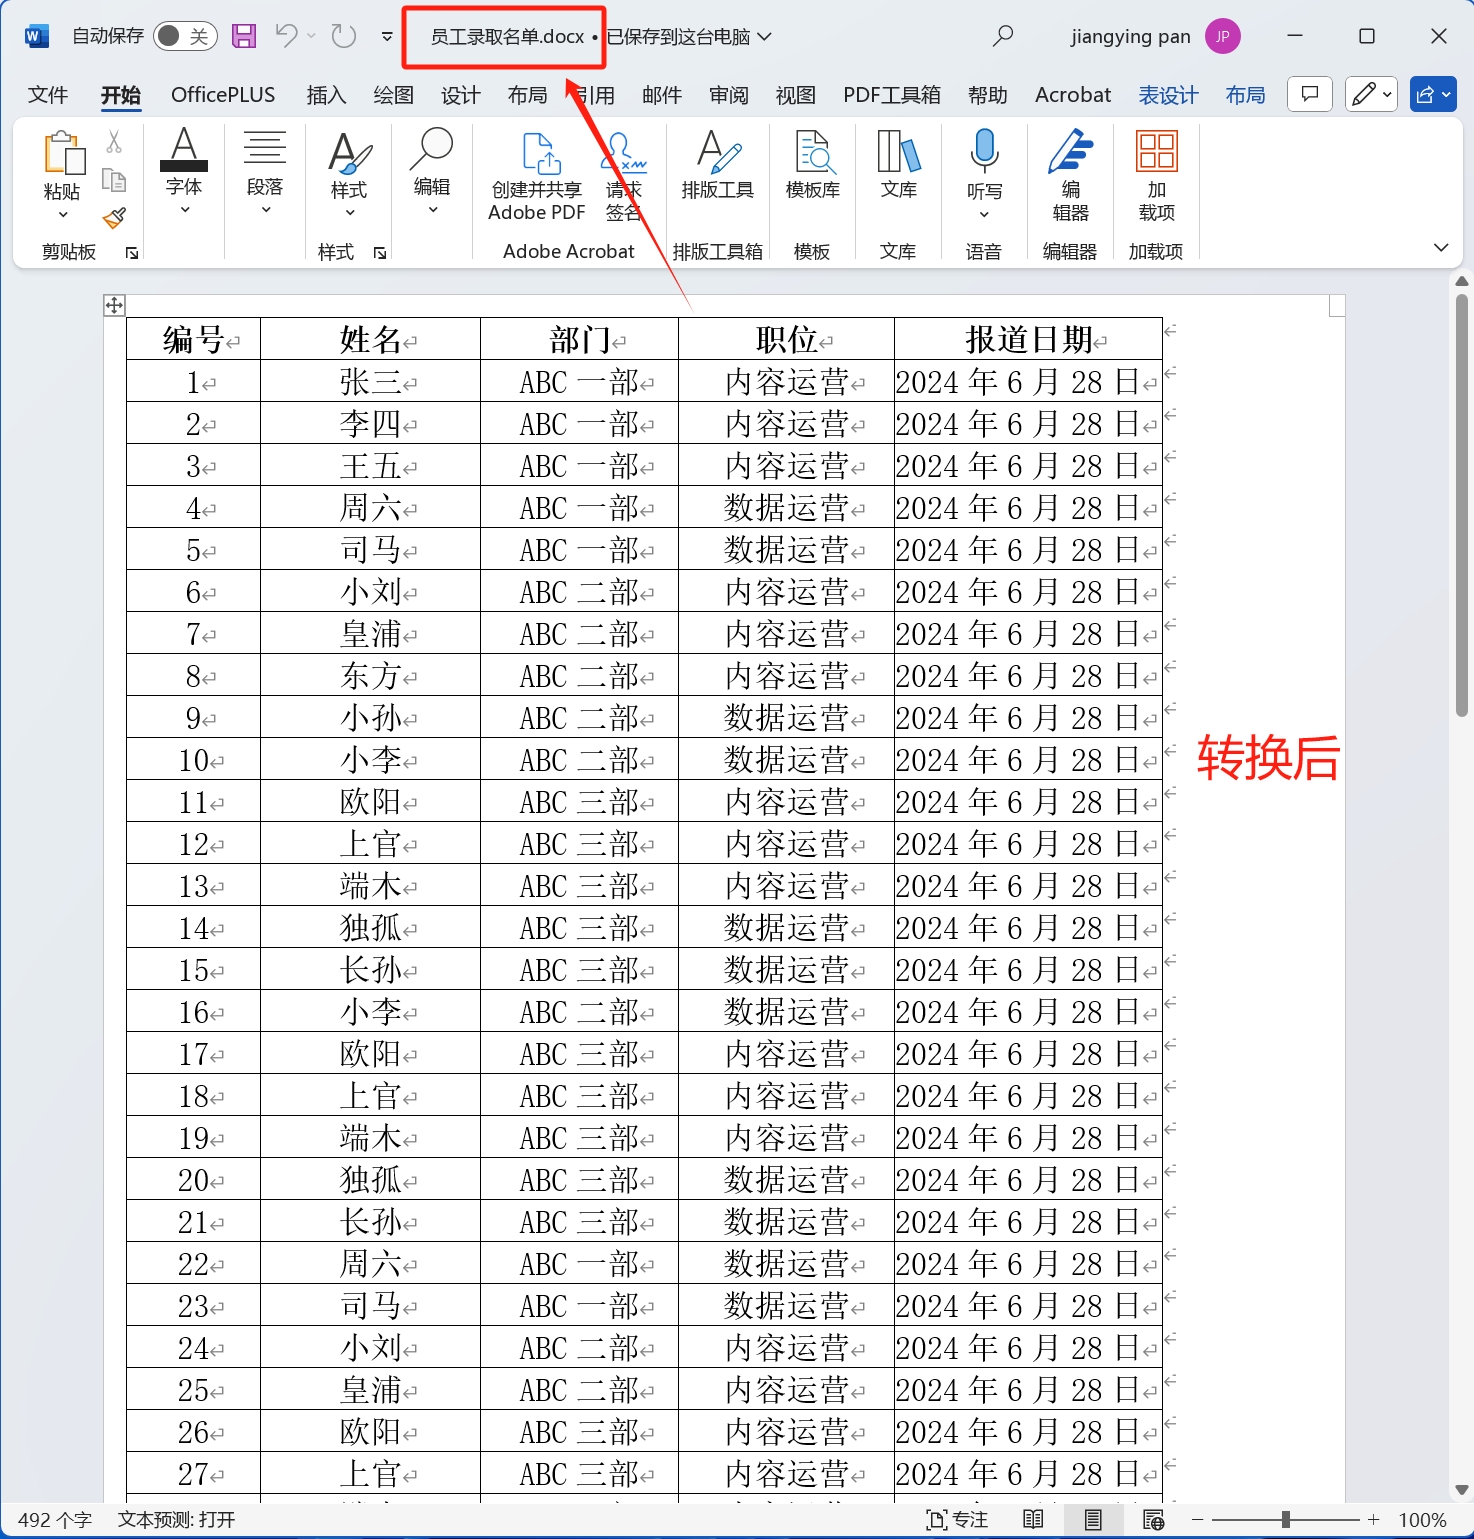Toggle 专注 focus mode in status bar
The height and width of the screenshot is (1539, 1474).
(x=956, y=1519)
